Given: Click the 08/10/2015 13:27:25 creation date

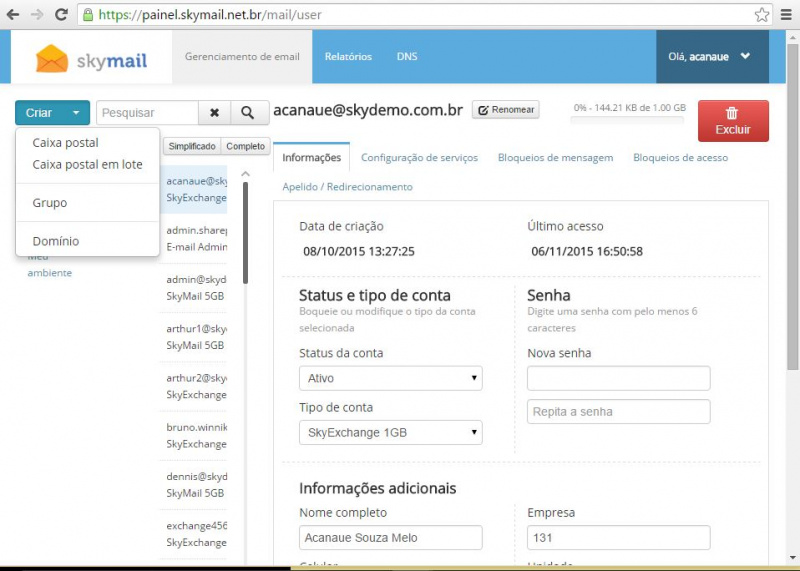Looking at the screenshot, I should [x=359, y=252].
